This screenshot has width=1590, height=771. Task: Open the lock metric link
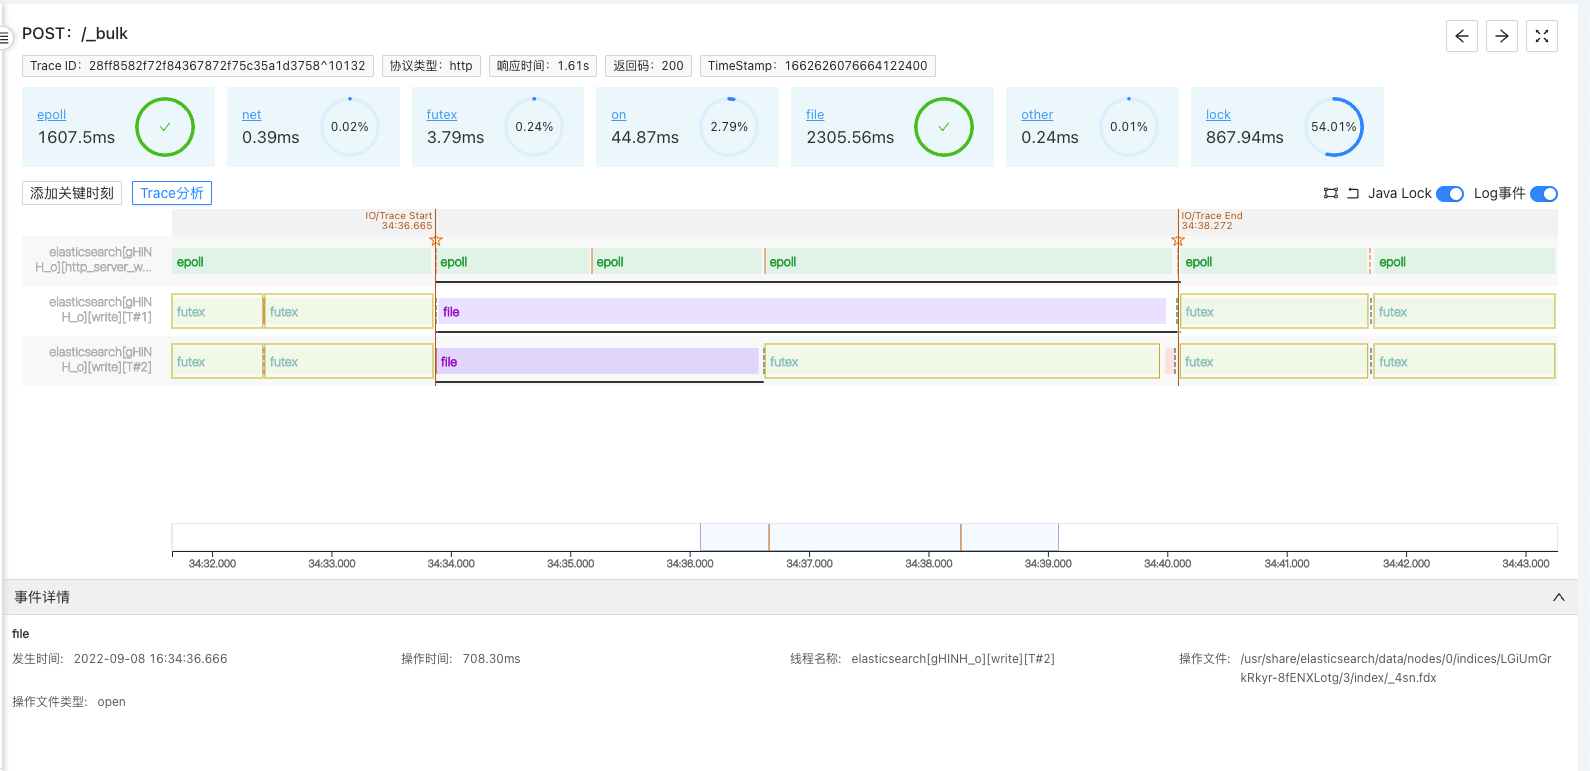(x=1217, y=115)
